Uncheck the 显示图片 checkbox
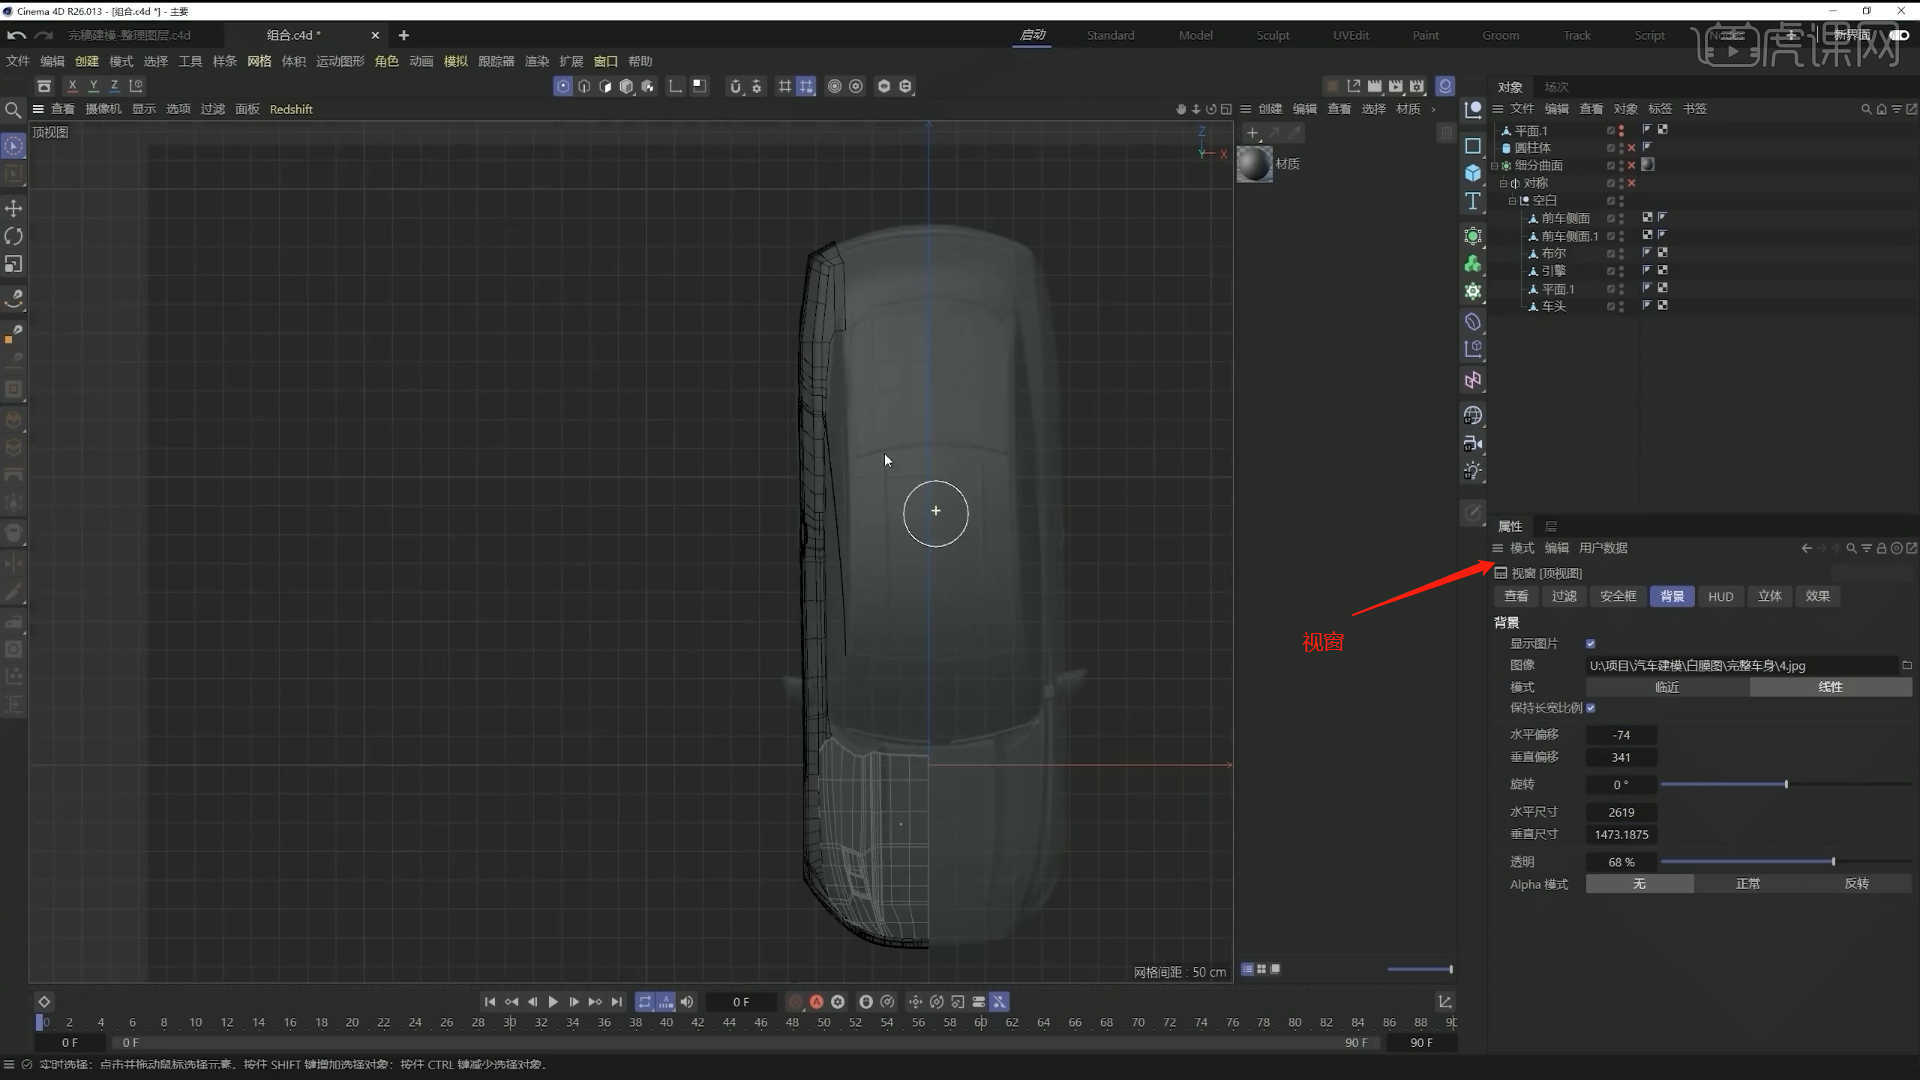 (x=1591, y=644)
